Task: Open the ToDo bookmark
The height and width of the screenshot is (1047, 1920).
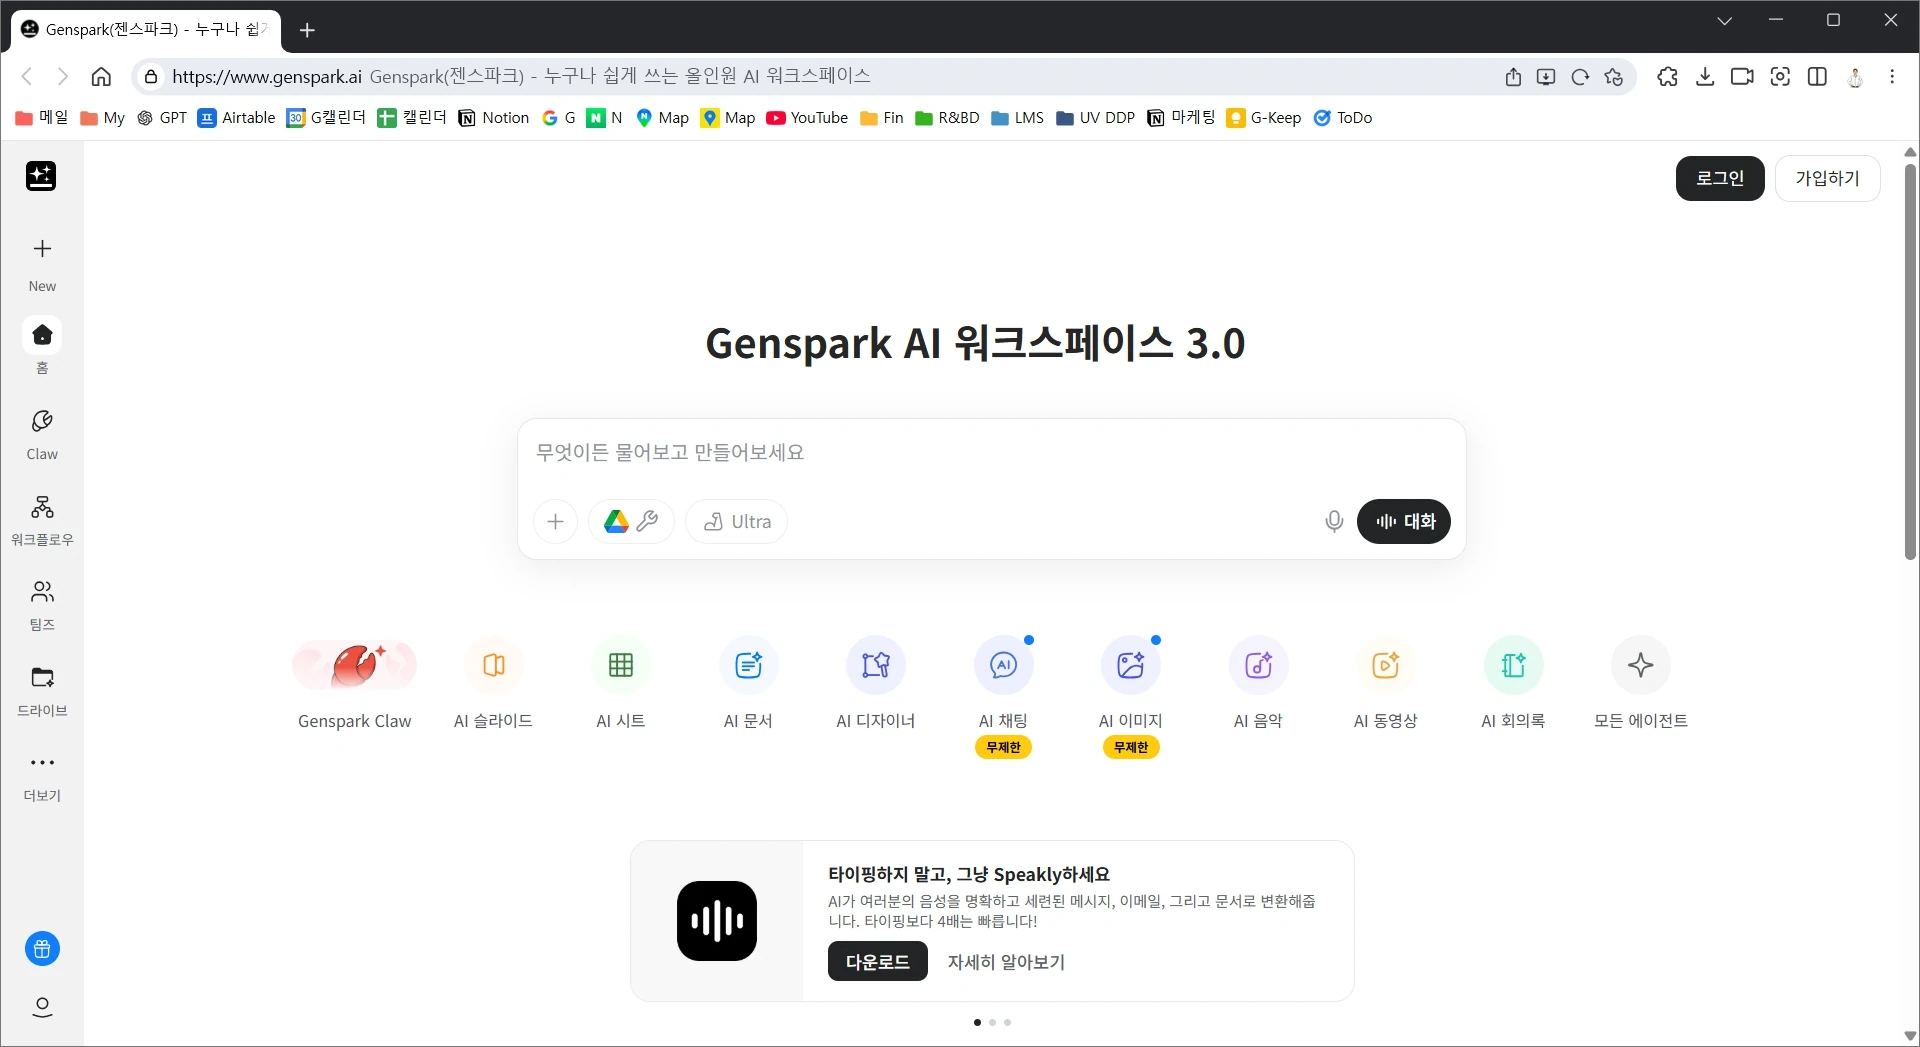Action: coord(1343,118)
